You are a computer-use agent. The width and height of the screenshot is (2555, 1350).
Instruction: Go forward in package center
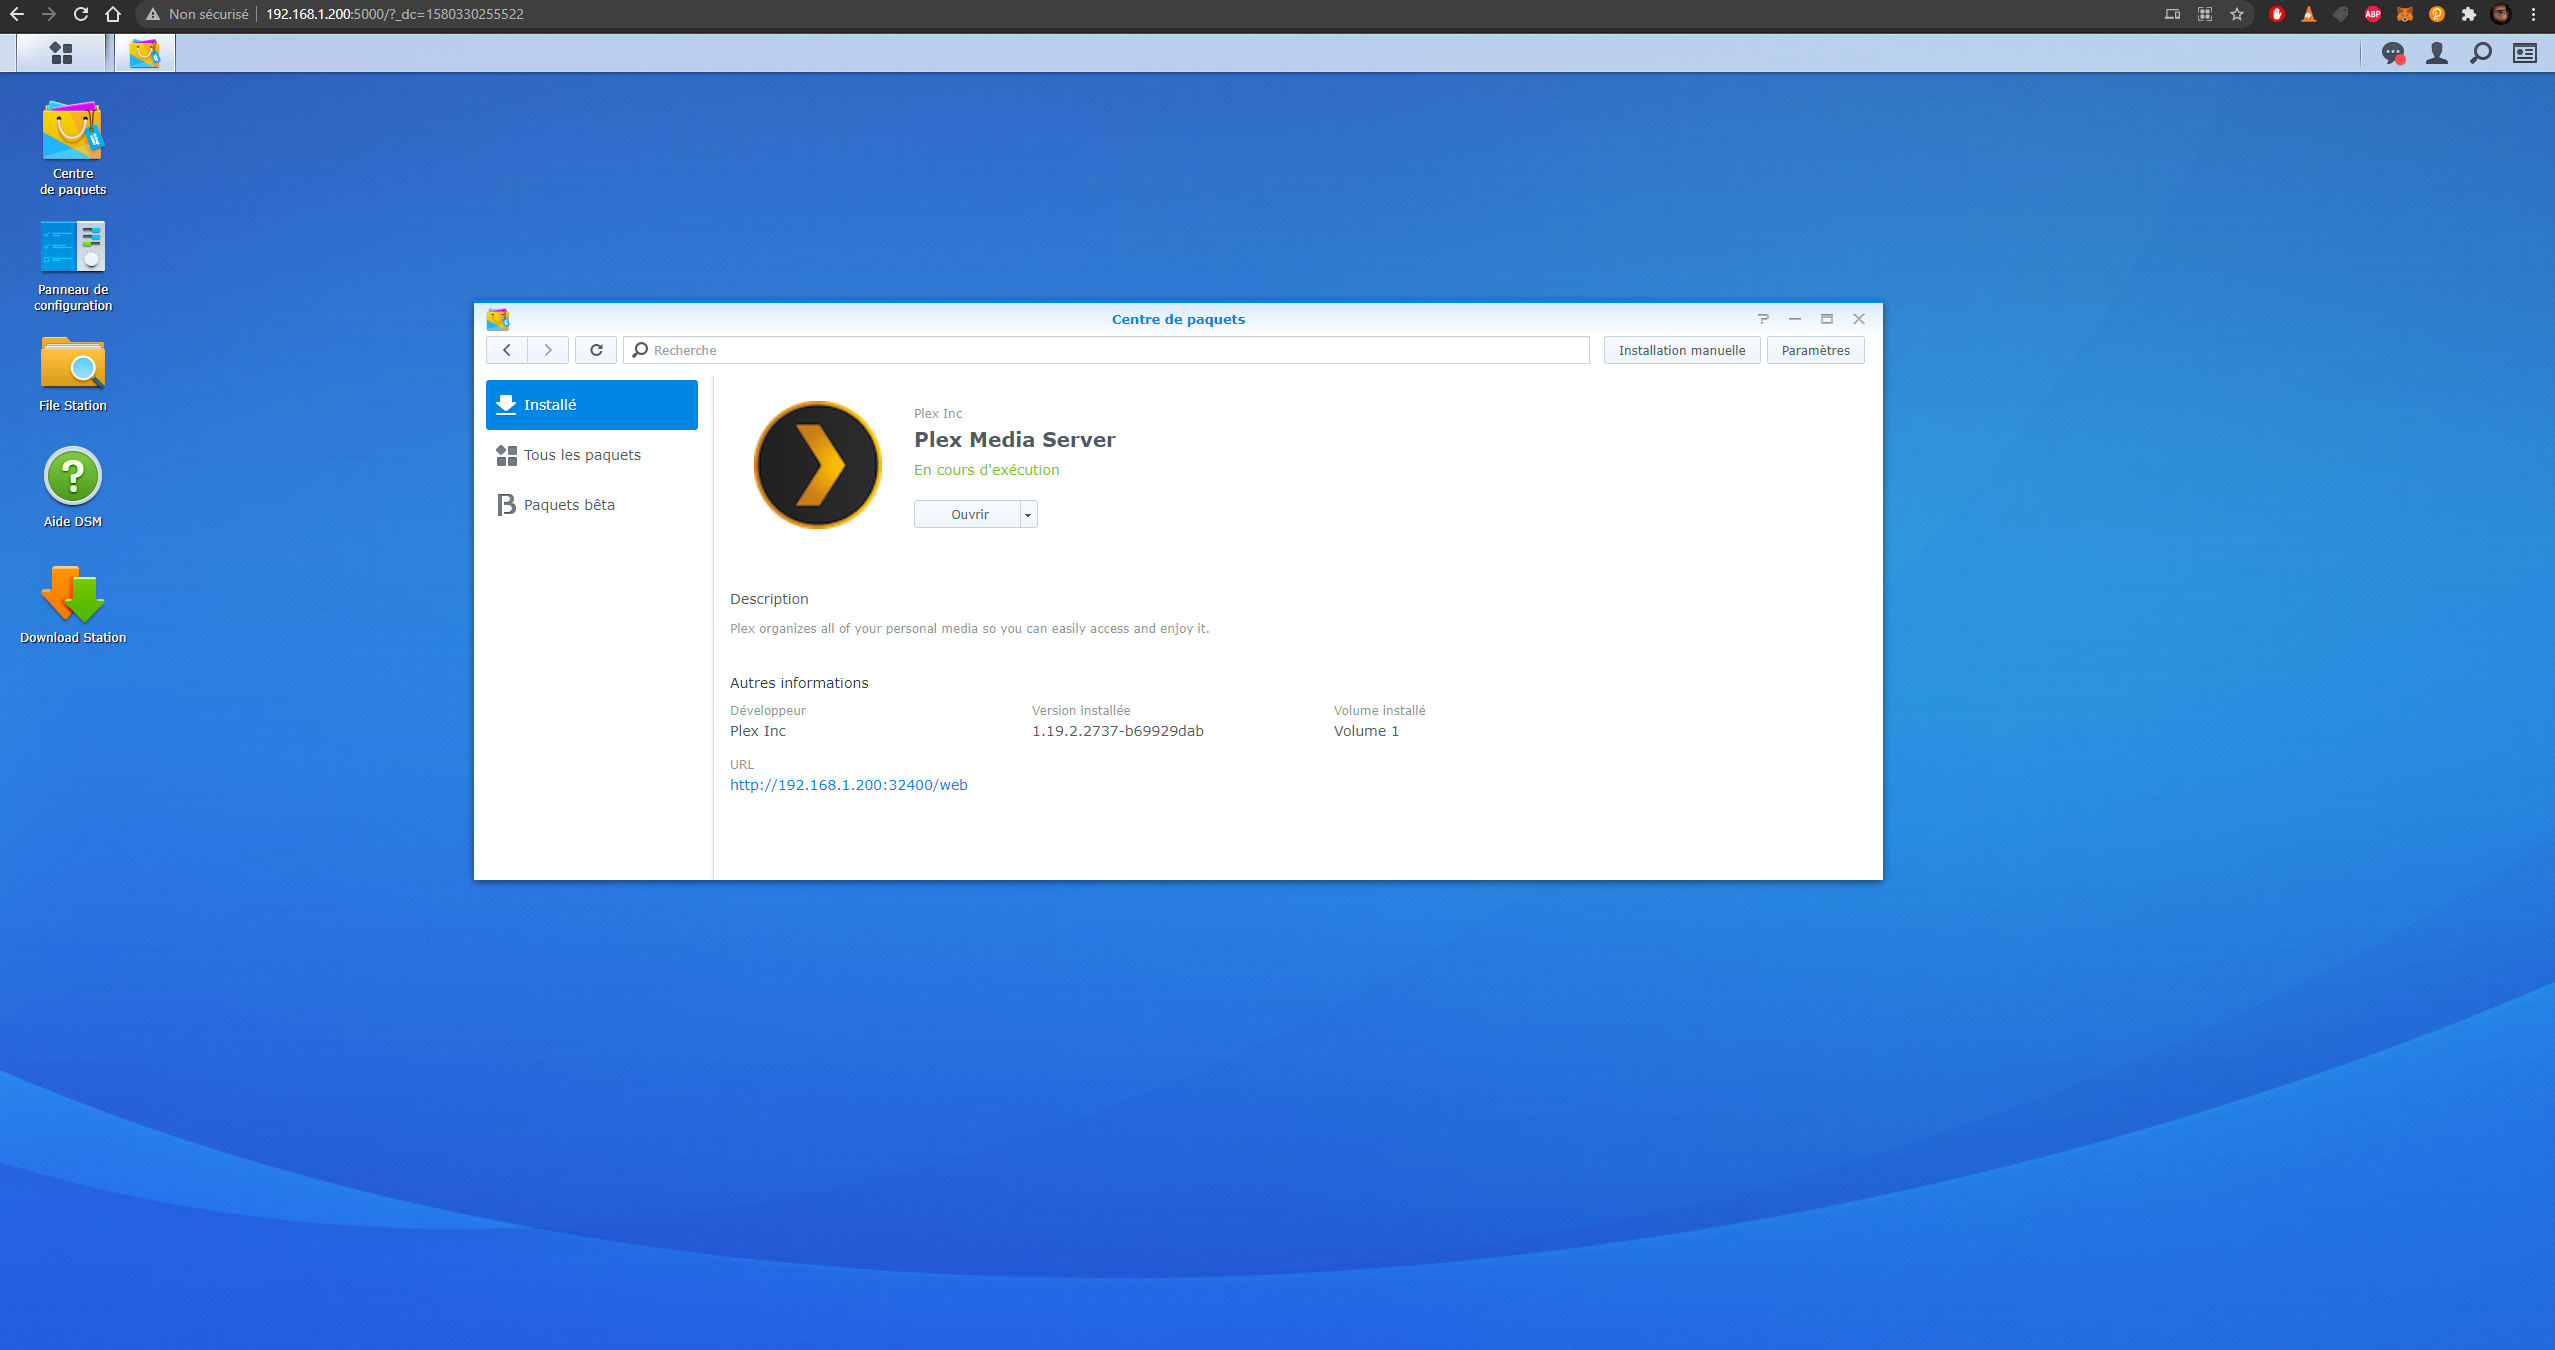548,350
